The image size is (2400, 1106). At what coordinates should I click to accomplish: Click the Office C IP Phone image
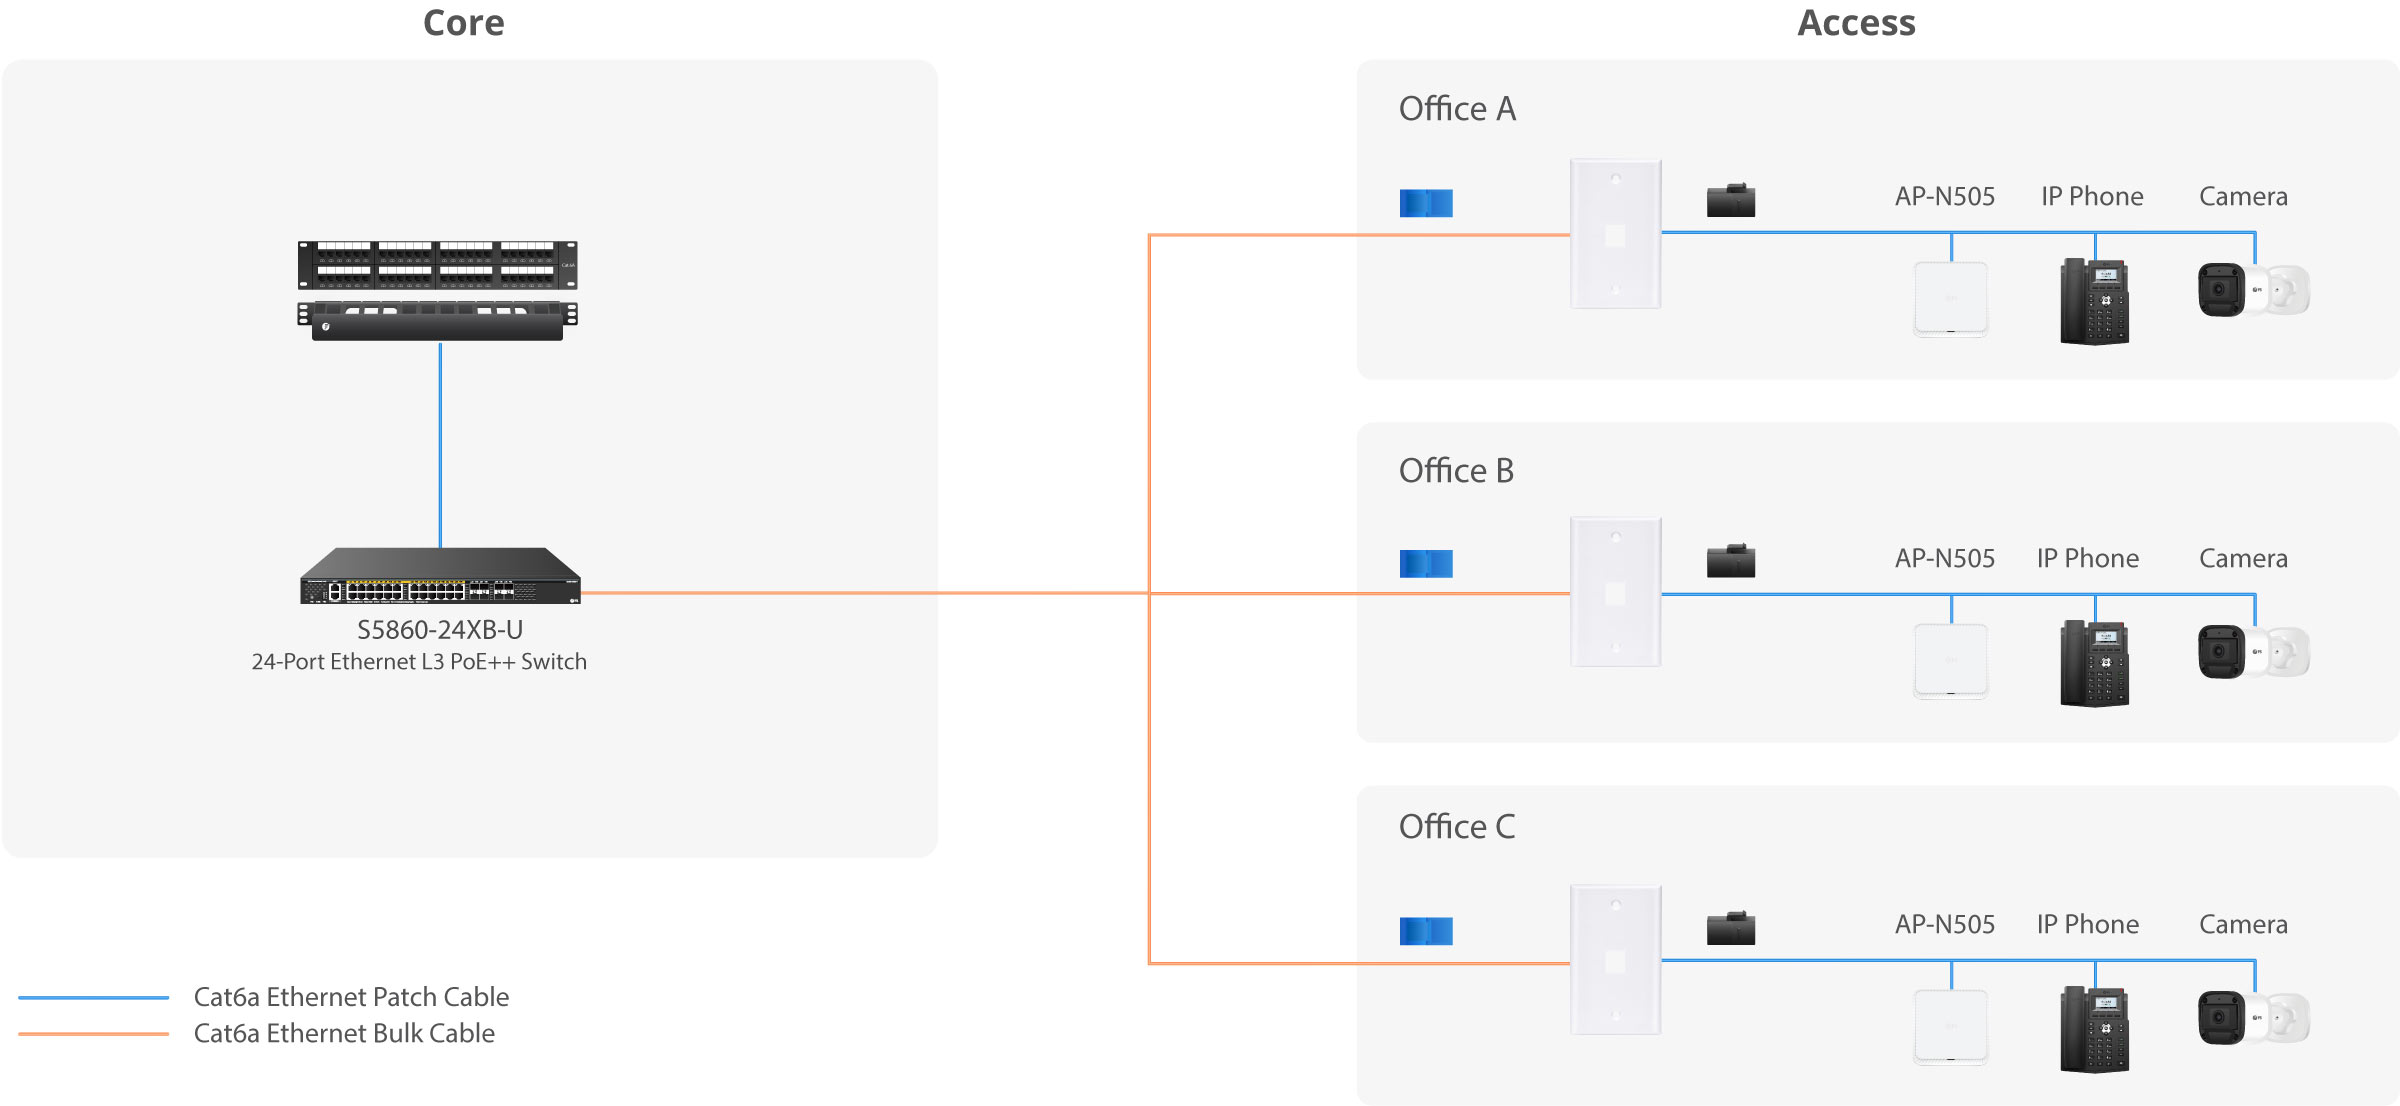click(2095, 1030)
